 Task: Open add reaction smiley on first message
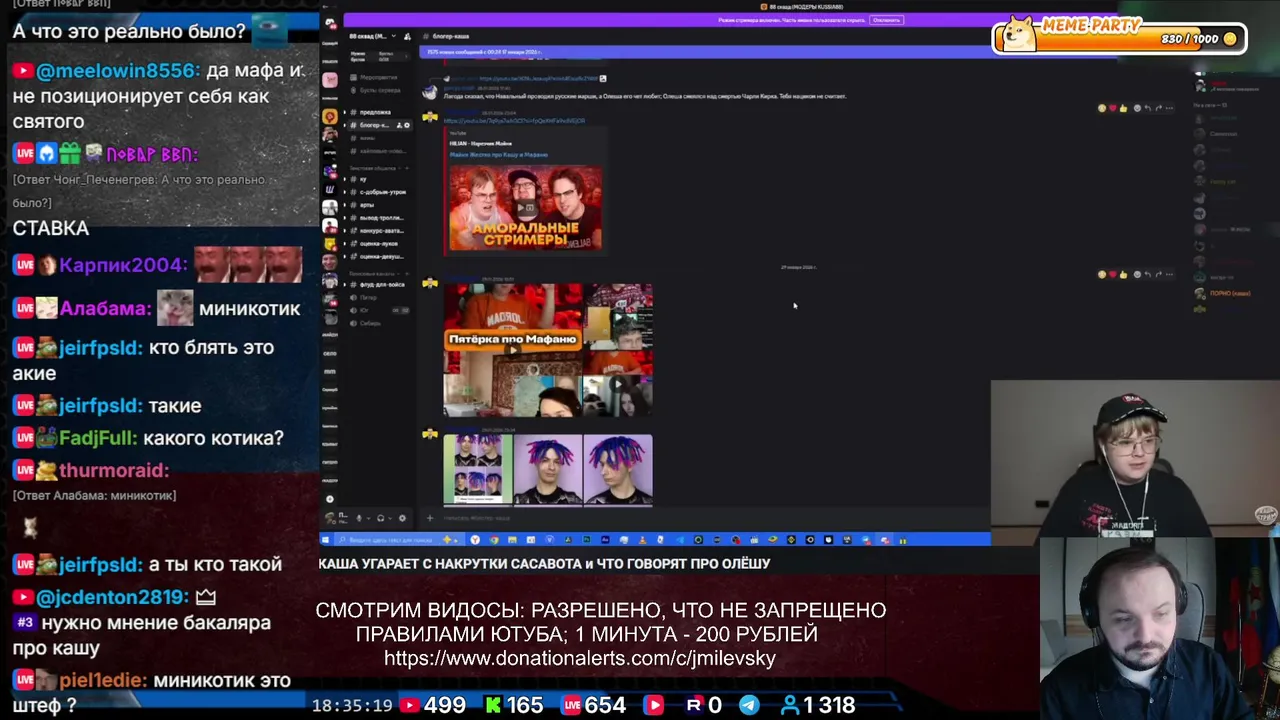coord(1137,108)
